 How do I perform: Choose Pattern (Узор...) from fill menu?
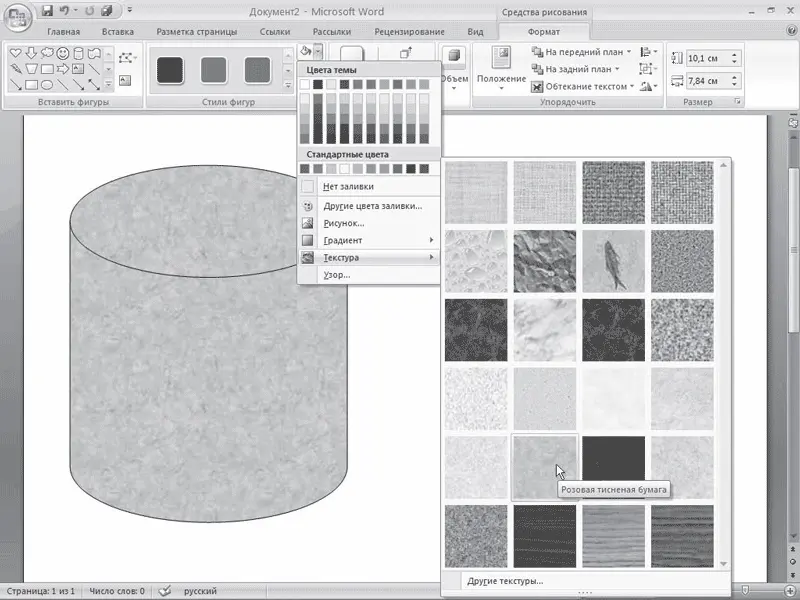coord(337,275)
